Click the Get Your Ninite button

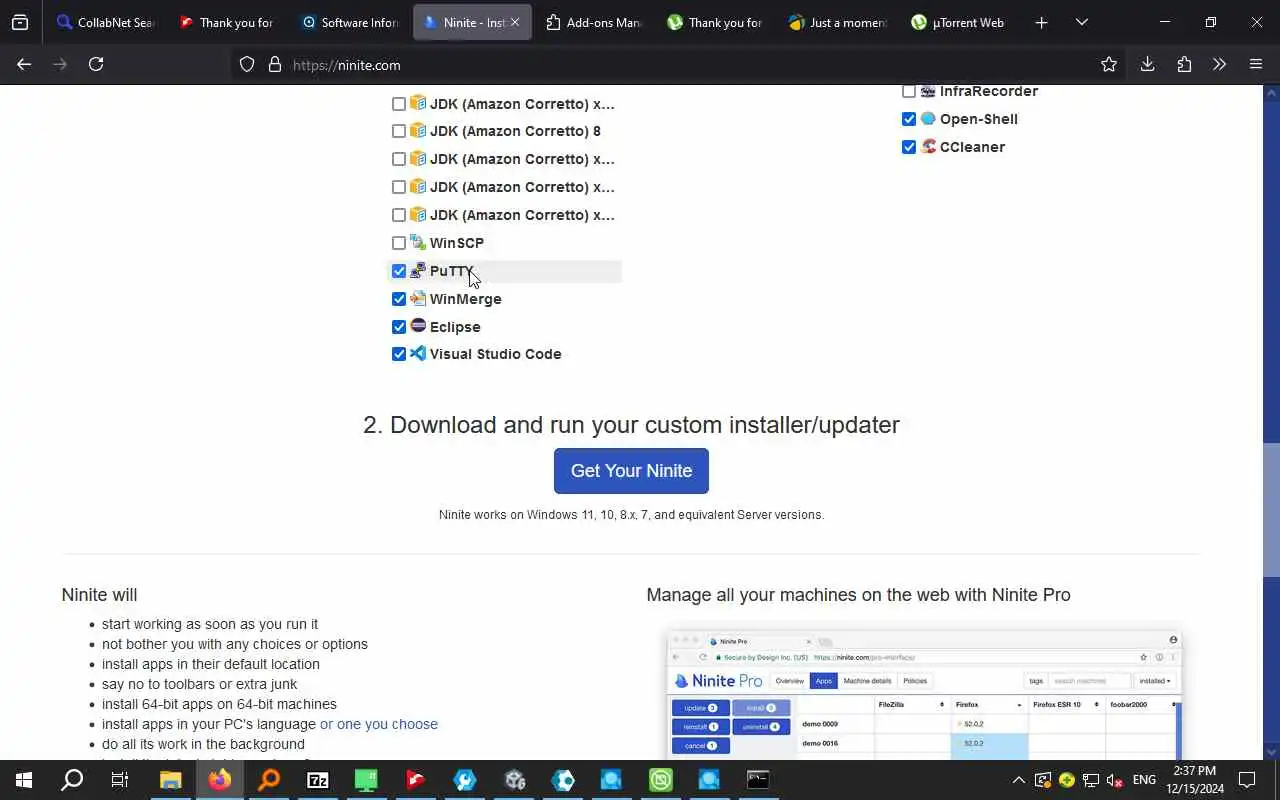[x=631, y=471]
